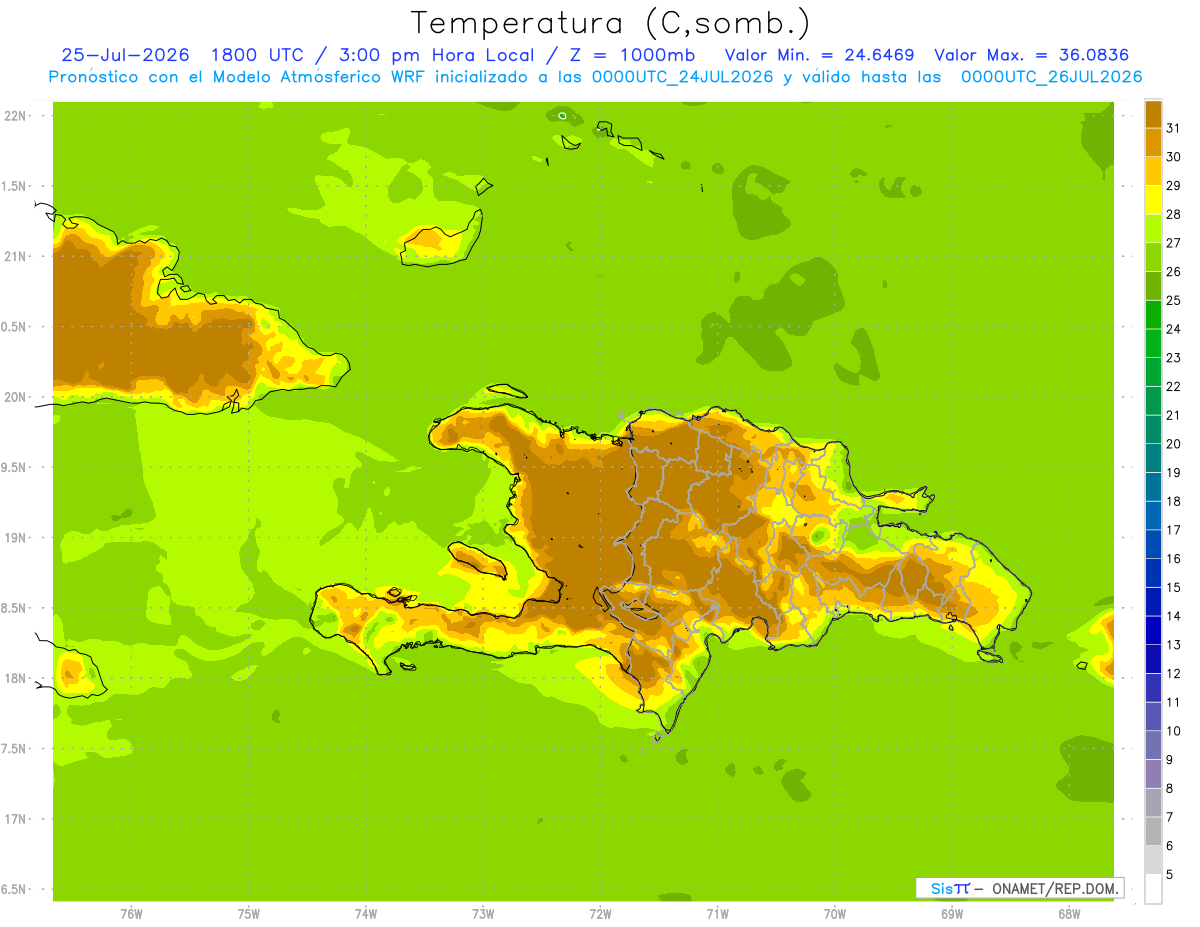The width and height of the screenshot is (1200, 927).
Task: Click legend value "25" on color scale
Action: [1173, 300]
